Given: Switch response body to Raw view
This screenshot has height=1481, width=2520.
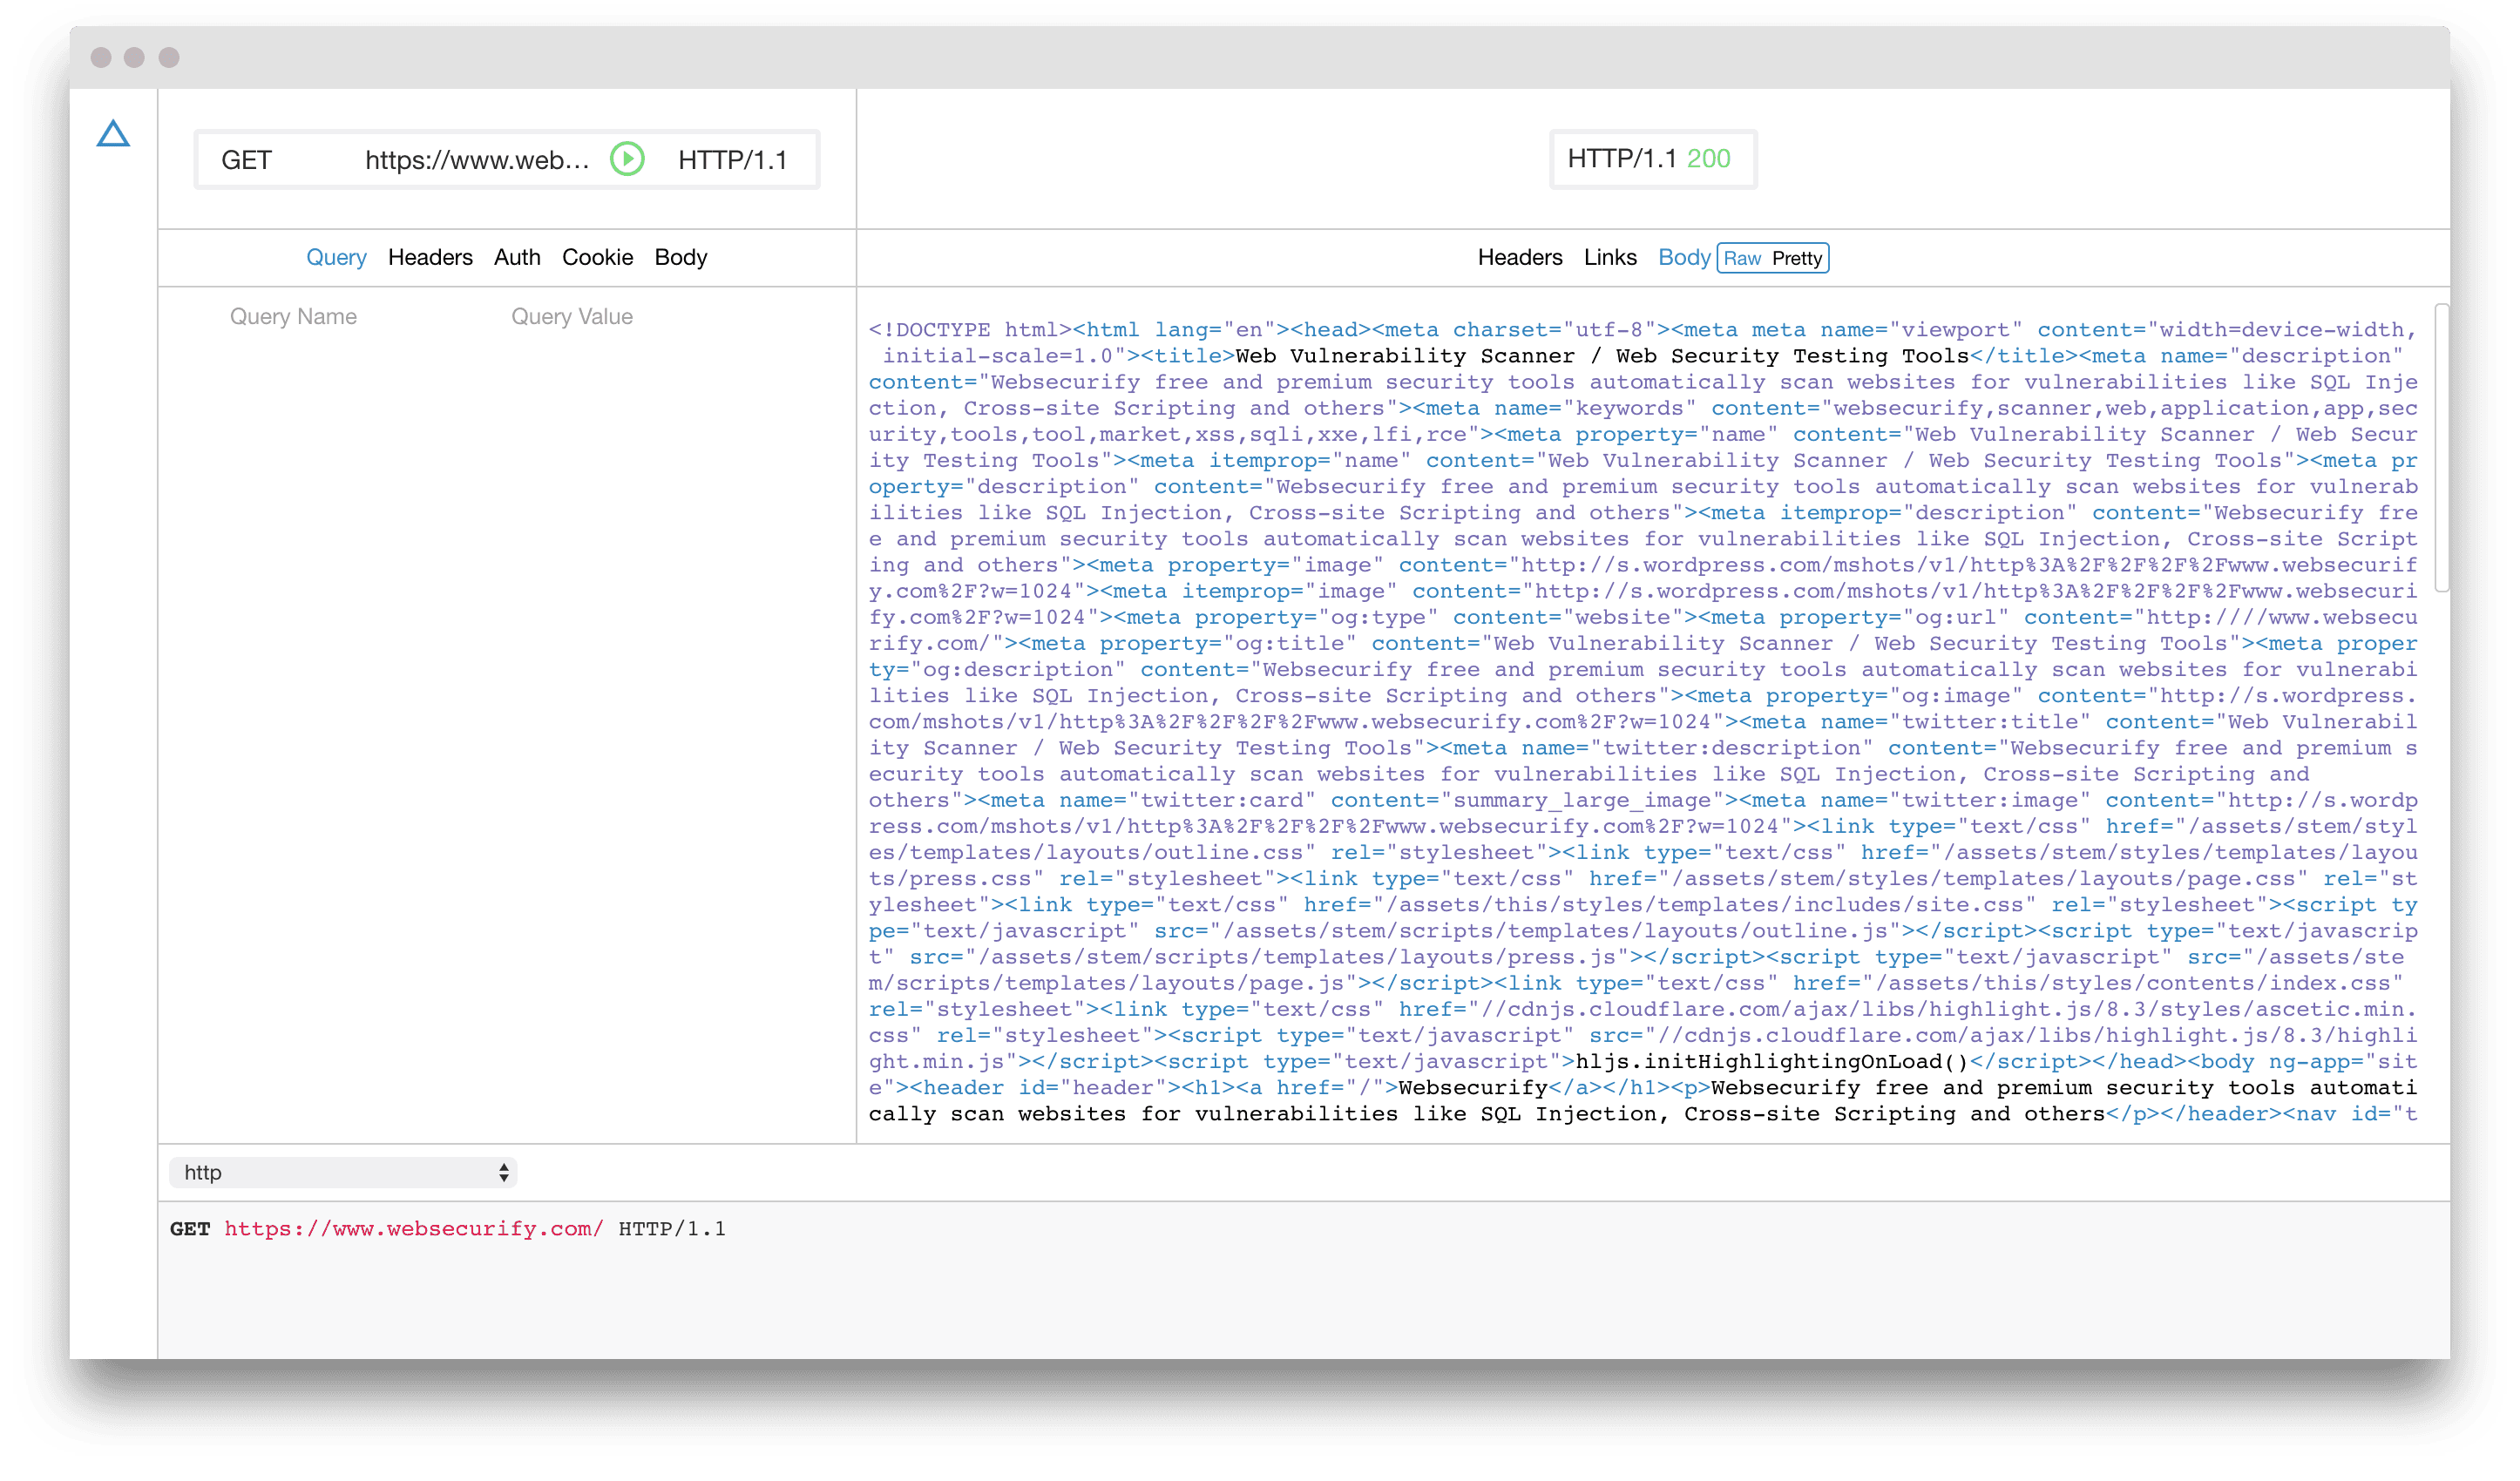Looking at the screenshot, I should coord(1742,258).
